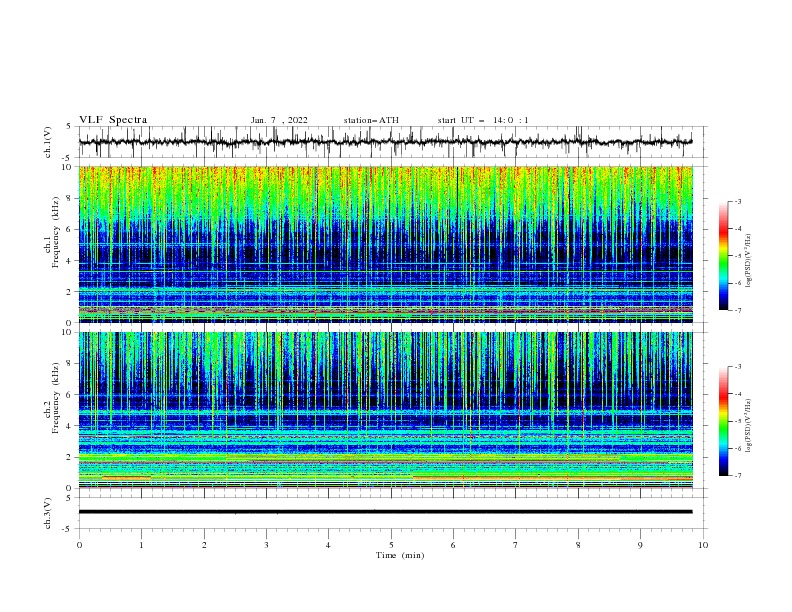Click the time axis tick label '5'
Screen dimensions: 792x612
click(391, 545)
